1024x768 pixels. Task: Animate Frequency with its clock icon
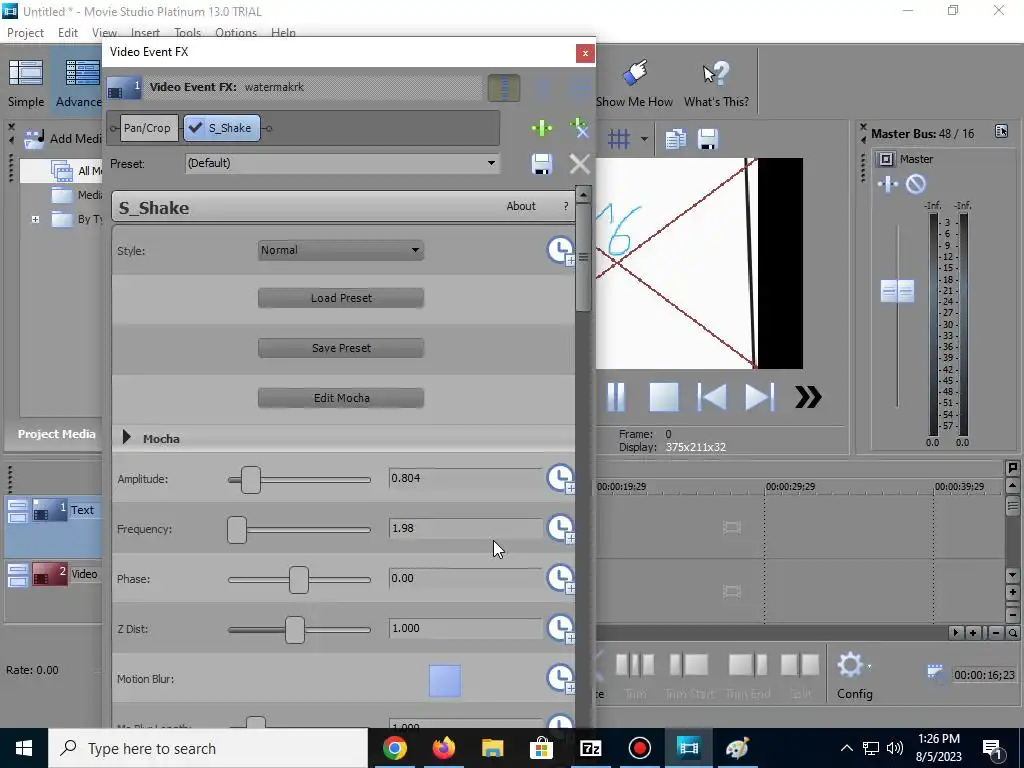(560, 529)
